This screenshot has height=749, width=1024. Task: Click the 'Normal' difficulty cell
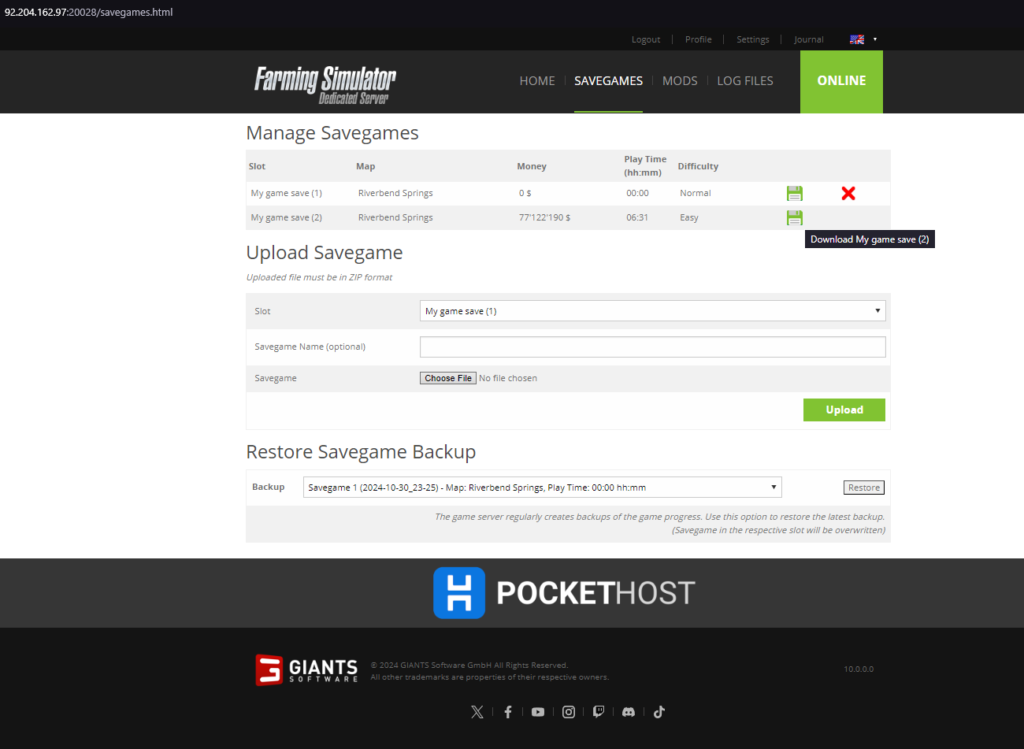coord(695,193)
